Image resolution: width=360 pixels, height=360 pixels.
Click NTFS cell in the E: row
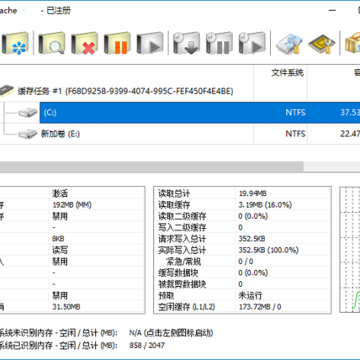coord(295,134)
